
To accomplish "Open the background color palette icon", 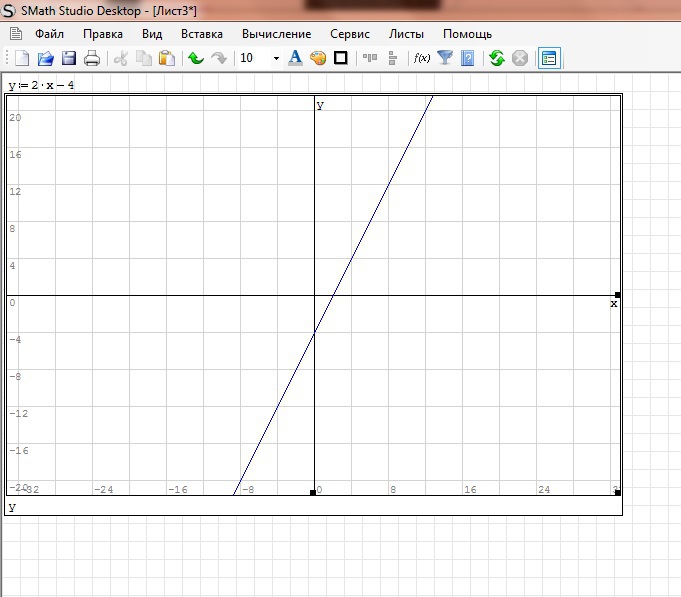I will coord(318,58).
